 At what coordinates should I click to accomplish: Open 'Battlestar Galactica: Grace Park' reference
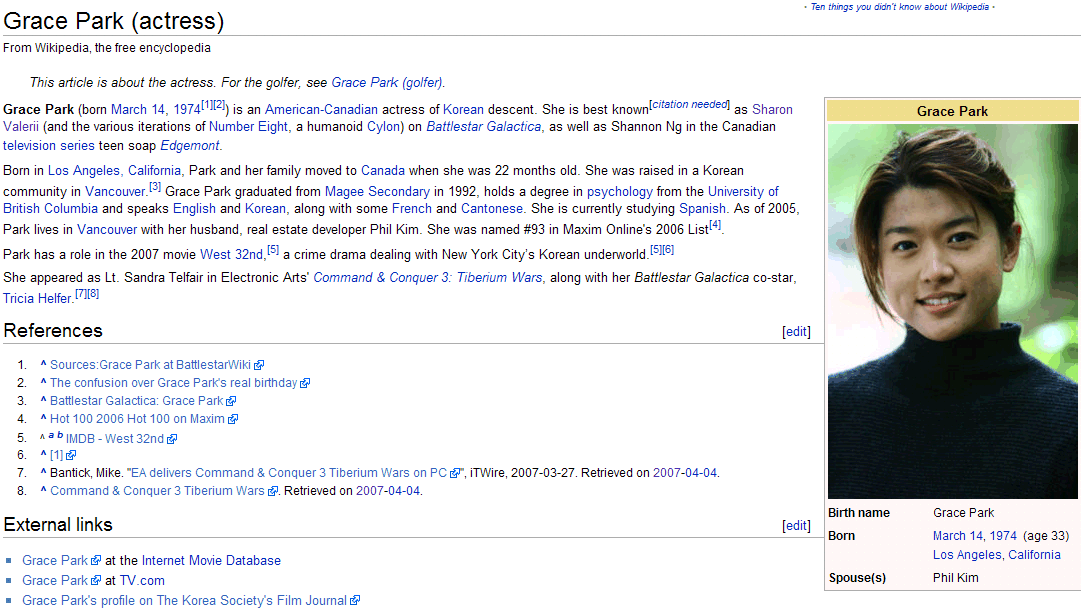[137, 401]
